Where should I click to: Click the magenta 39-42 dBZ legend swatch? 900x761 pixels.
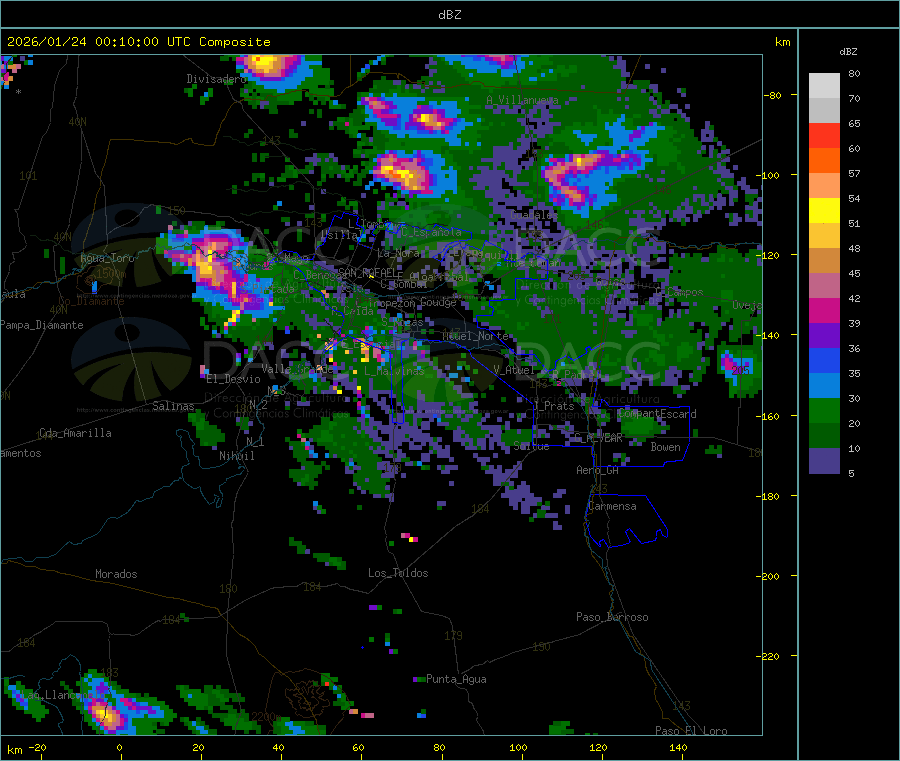tap(824, 310)
